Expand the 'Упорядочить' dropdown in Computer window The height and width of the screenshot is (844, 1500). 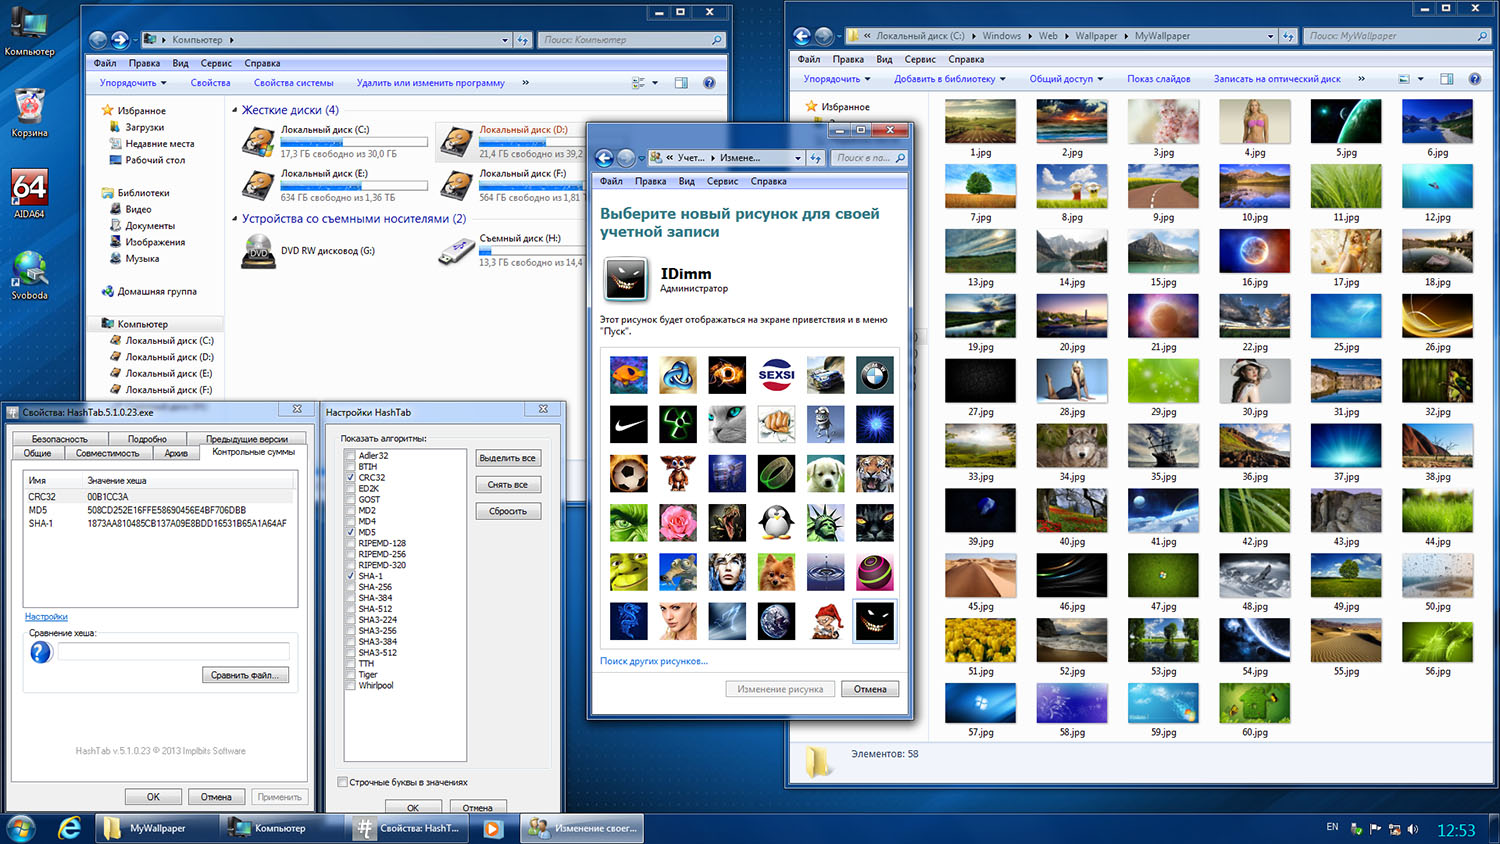(134, 83)
